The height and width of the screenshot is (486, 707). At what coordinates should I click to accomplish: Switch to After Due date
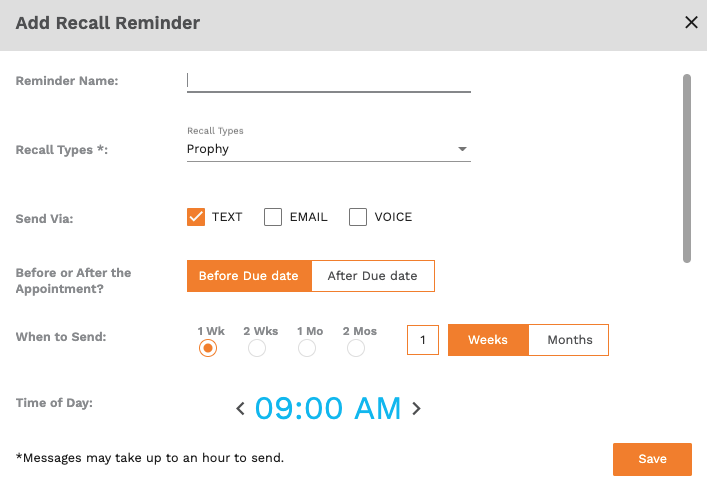click(373, 276)
